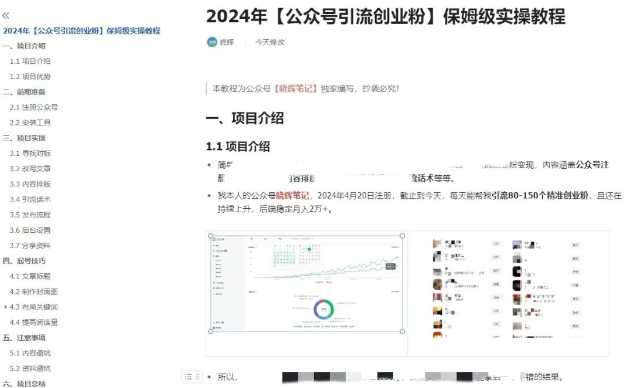This screenshot has height=388, width=629.
Task: Go to outline item 4.2 制作封面图
Action: tap(34, 291)
